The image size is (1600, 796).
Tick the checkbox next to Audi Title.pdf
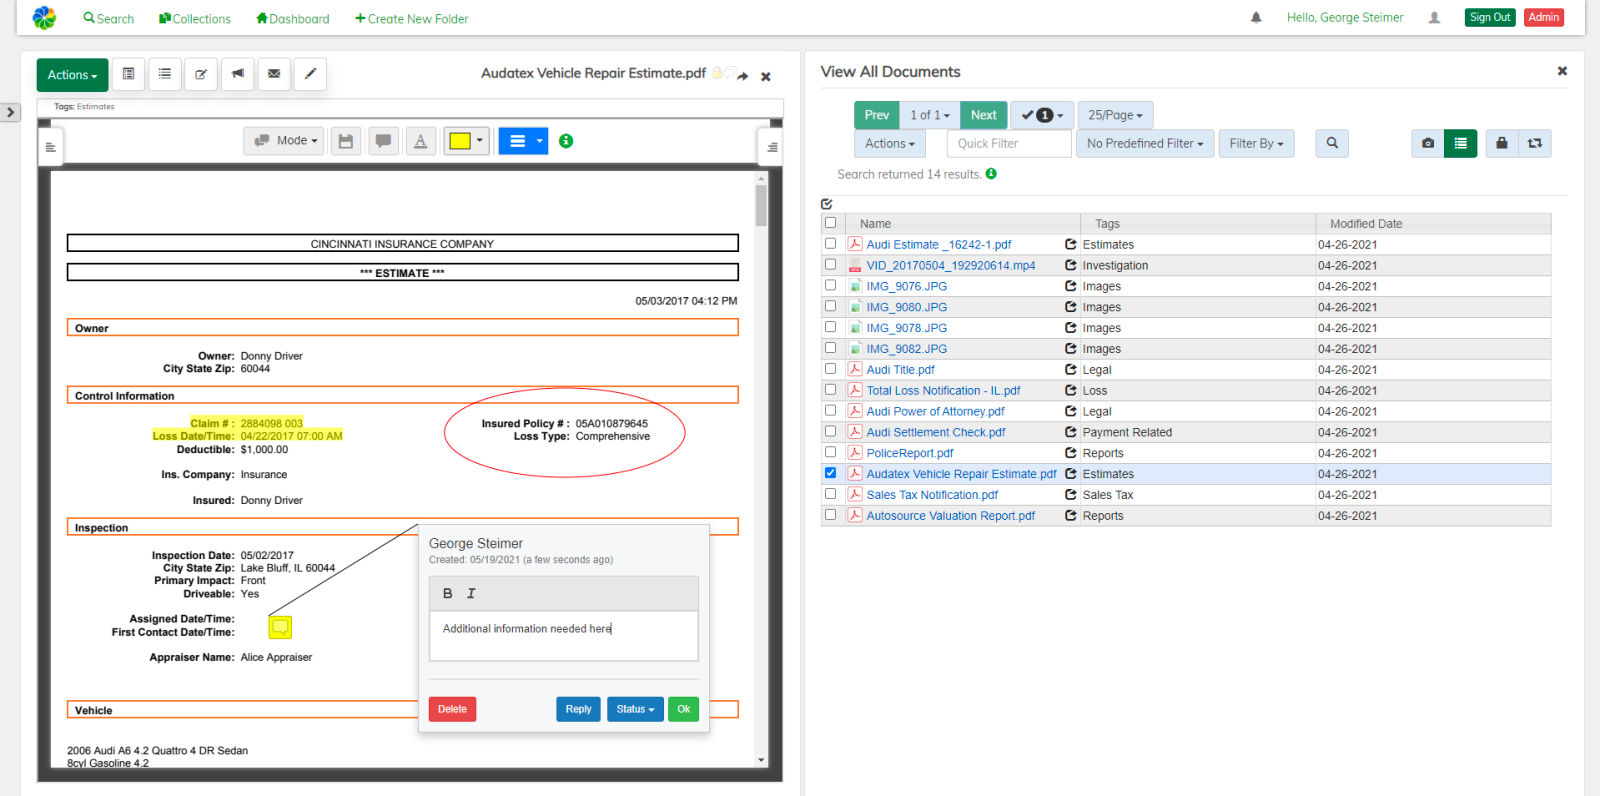point(830,369)
